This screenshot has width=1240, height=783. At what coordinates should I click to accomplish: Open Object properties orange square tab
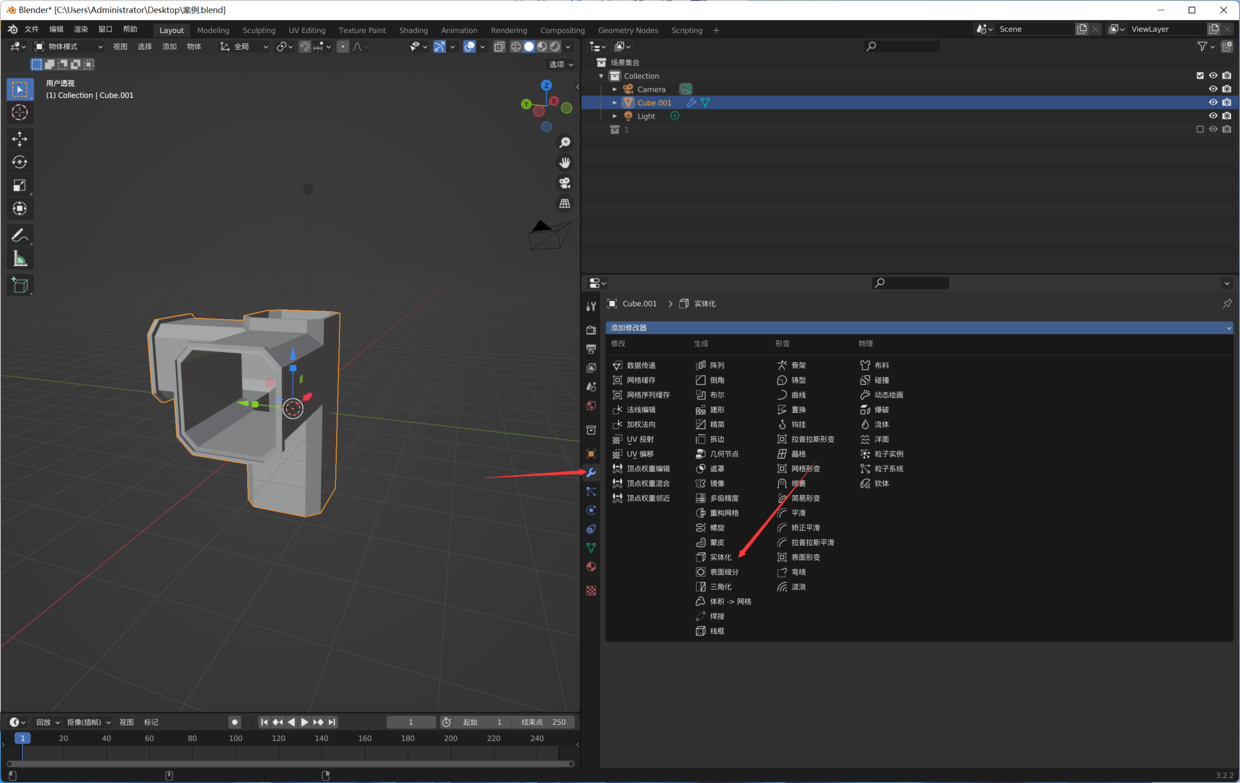591,454
